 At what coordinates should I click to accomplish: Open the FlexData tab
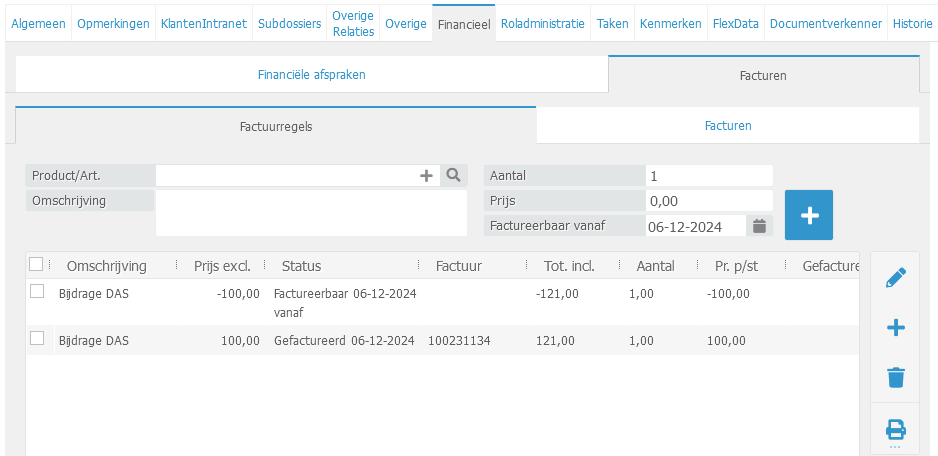(736, 24)
